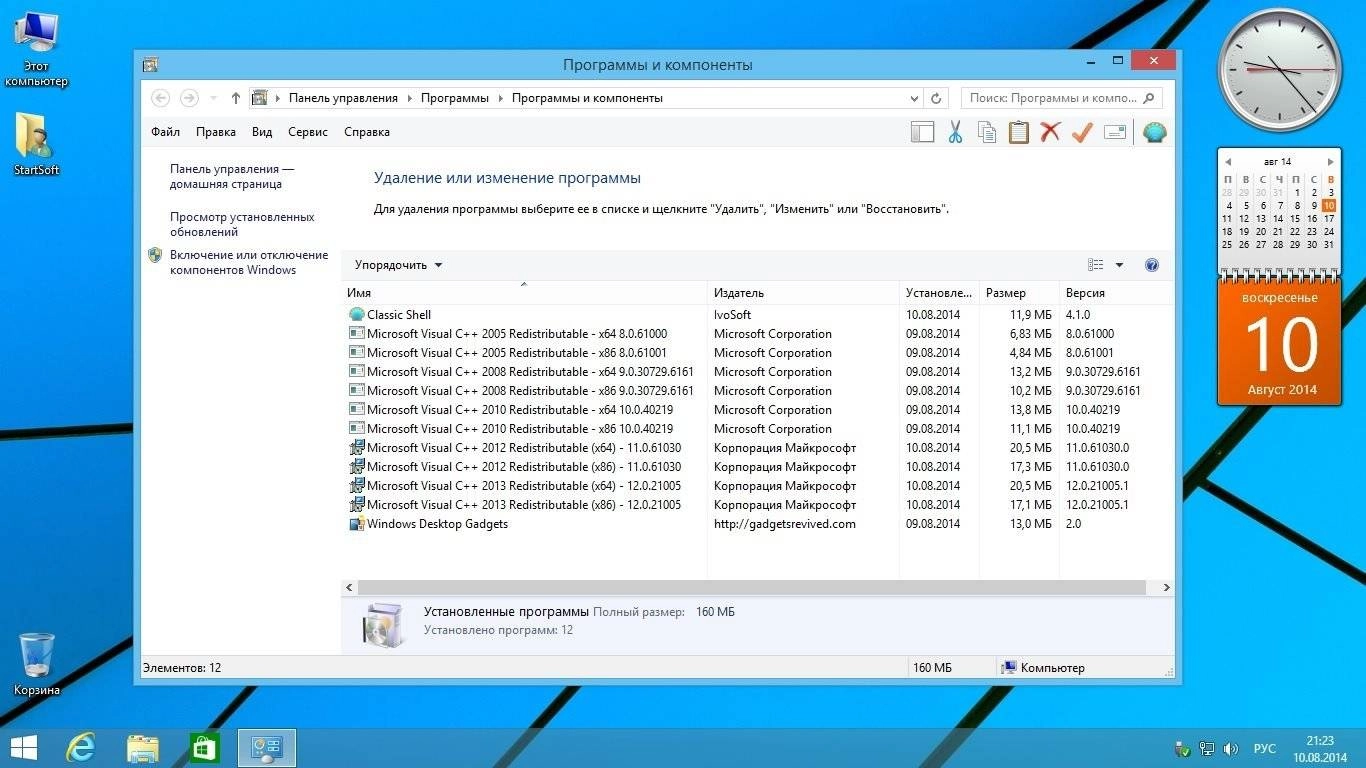Select Visual C++ 2013 (x86) 12.0.21005 row
This screenshot has height=768, width=1366.
(x=757, y=505)
